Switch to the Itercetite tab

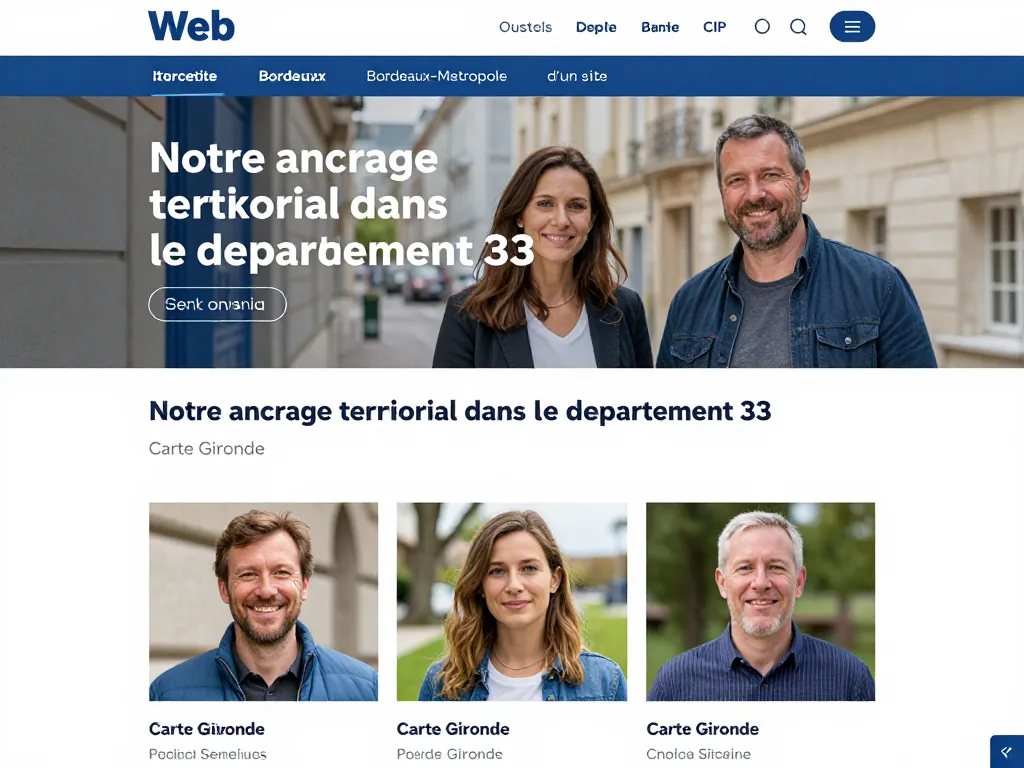point(185,76)
